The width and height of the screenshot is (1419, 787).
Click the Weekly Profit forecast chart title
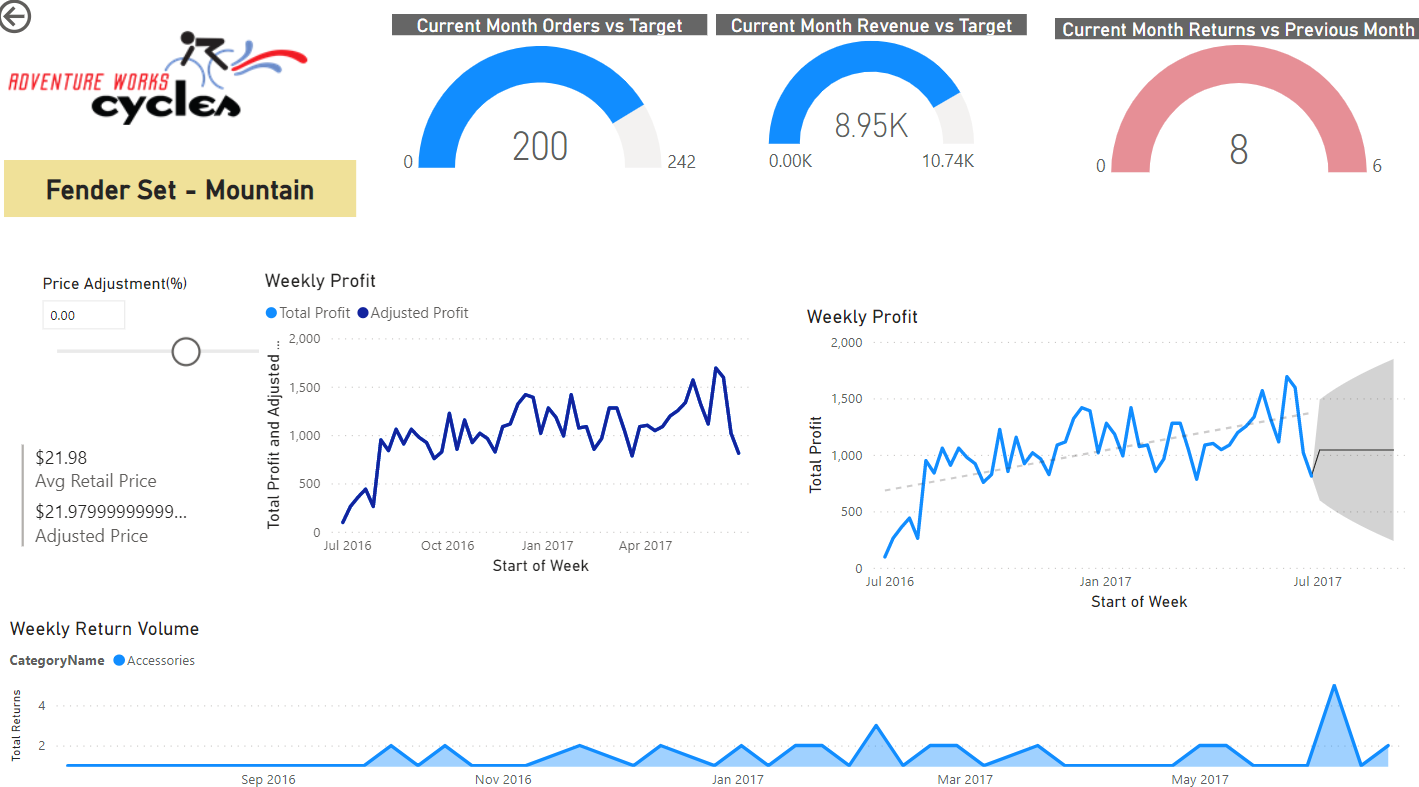[862, 316]
